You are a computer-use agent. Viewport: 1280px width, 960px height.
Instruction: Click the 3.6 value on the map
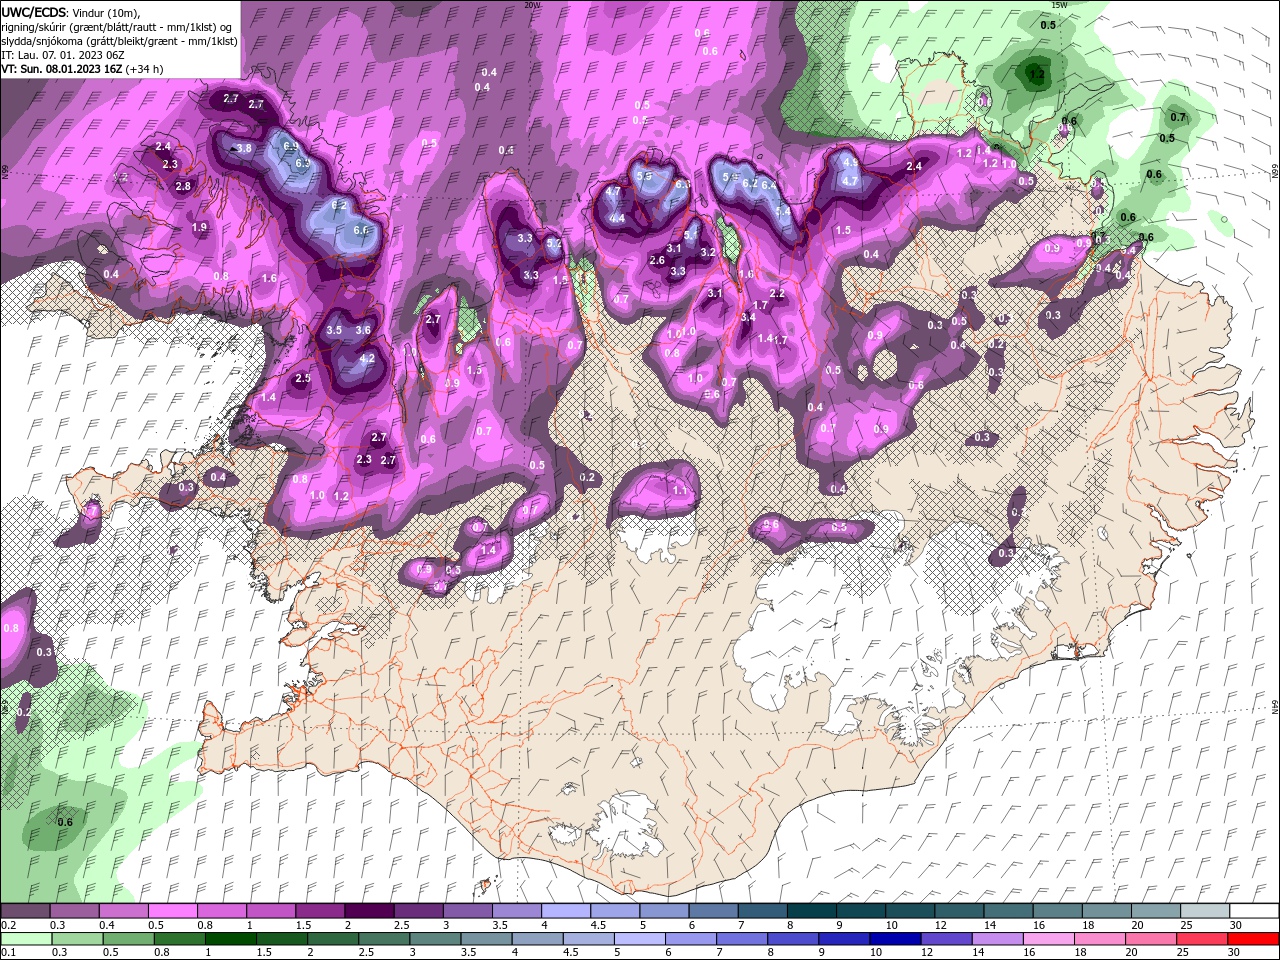tap(363, 330)
